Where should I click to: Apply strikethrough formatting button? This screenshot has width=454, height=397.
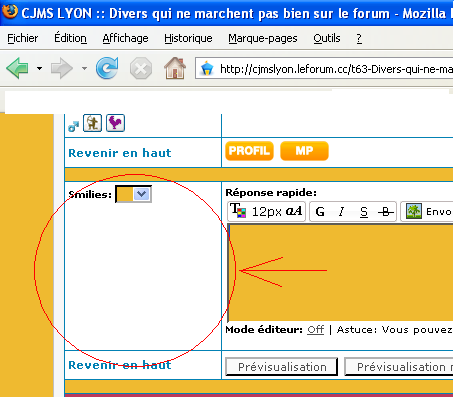coord(386,212)
